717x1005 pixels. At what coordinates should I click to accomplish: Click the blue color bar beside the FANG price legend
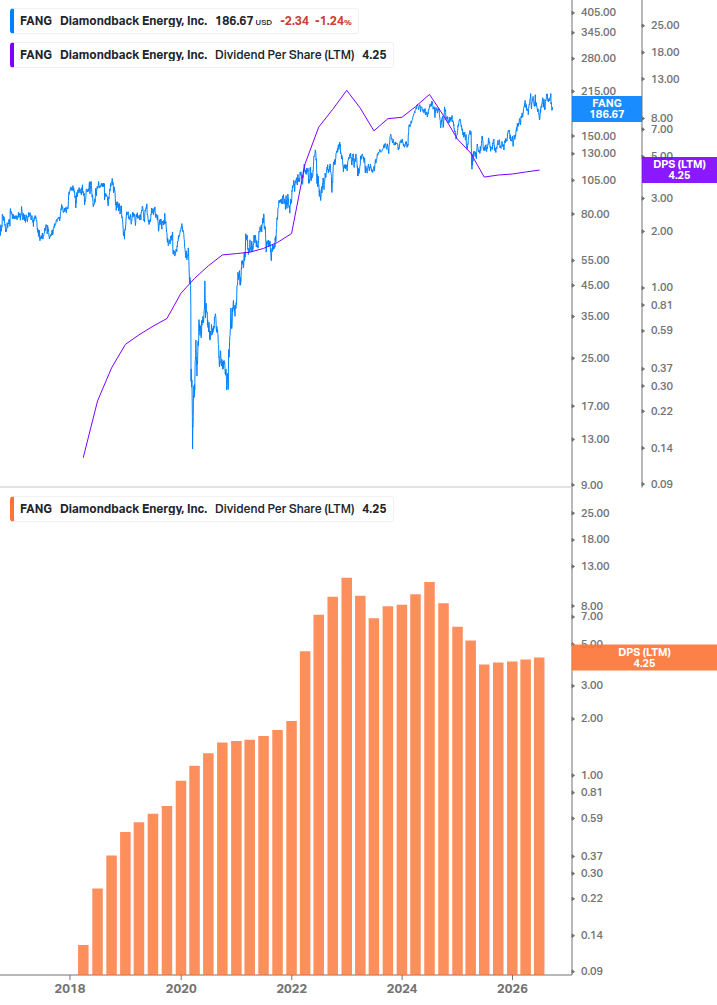tap(12, 21)
